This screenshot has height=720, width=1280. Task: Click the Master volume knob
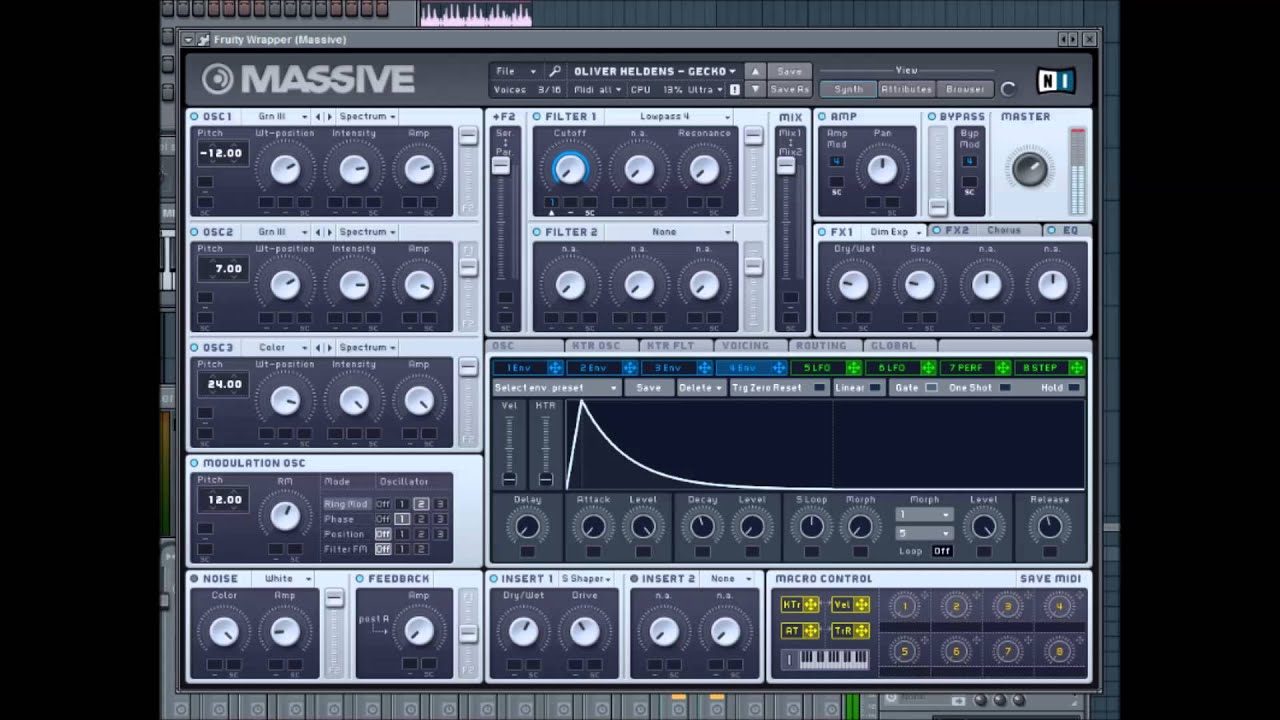click(1029, 168)
